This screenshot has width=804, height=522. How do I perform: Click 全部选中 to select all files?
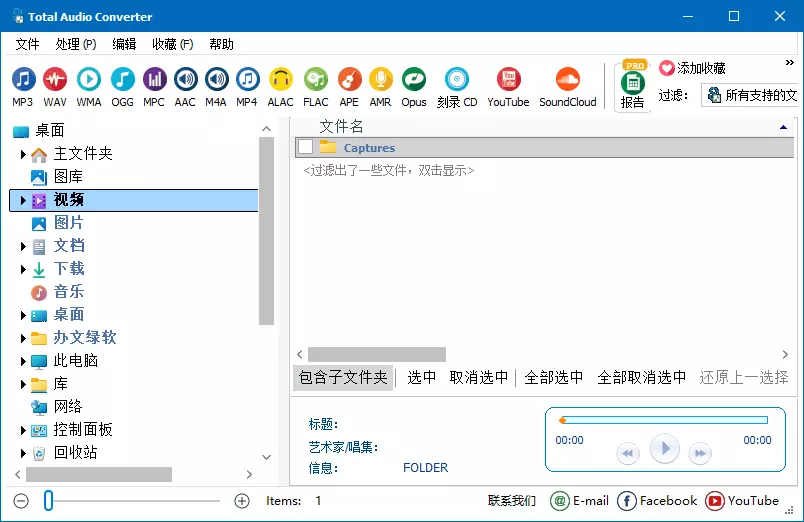554,378
